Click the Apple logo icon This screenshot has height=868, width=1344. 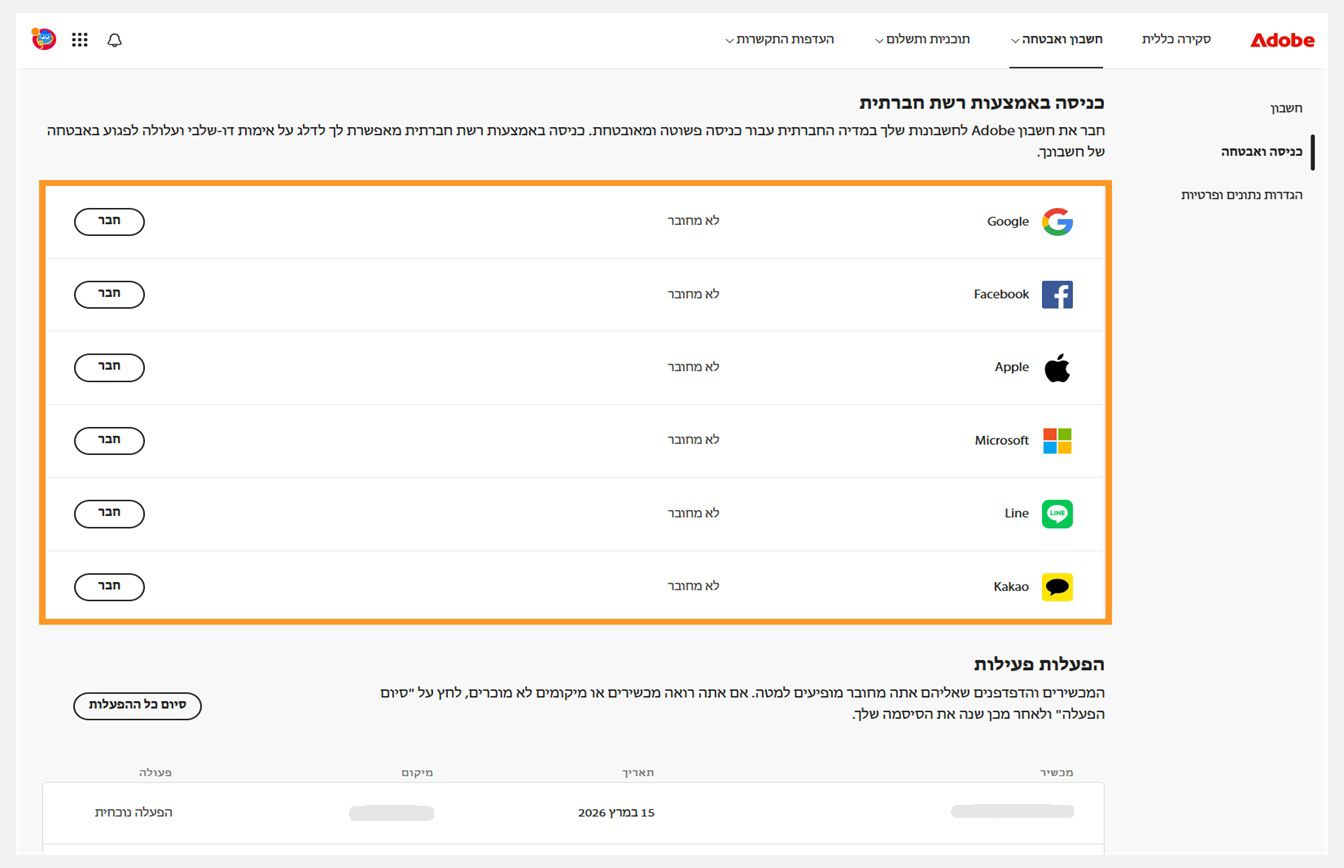(x=1057, y=368)
